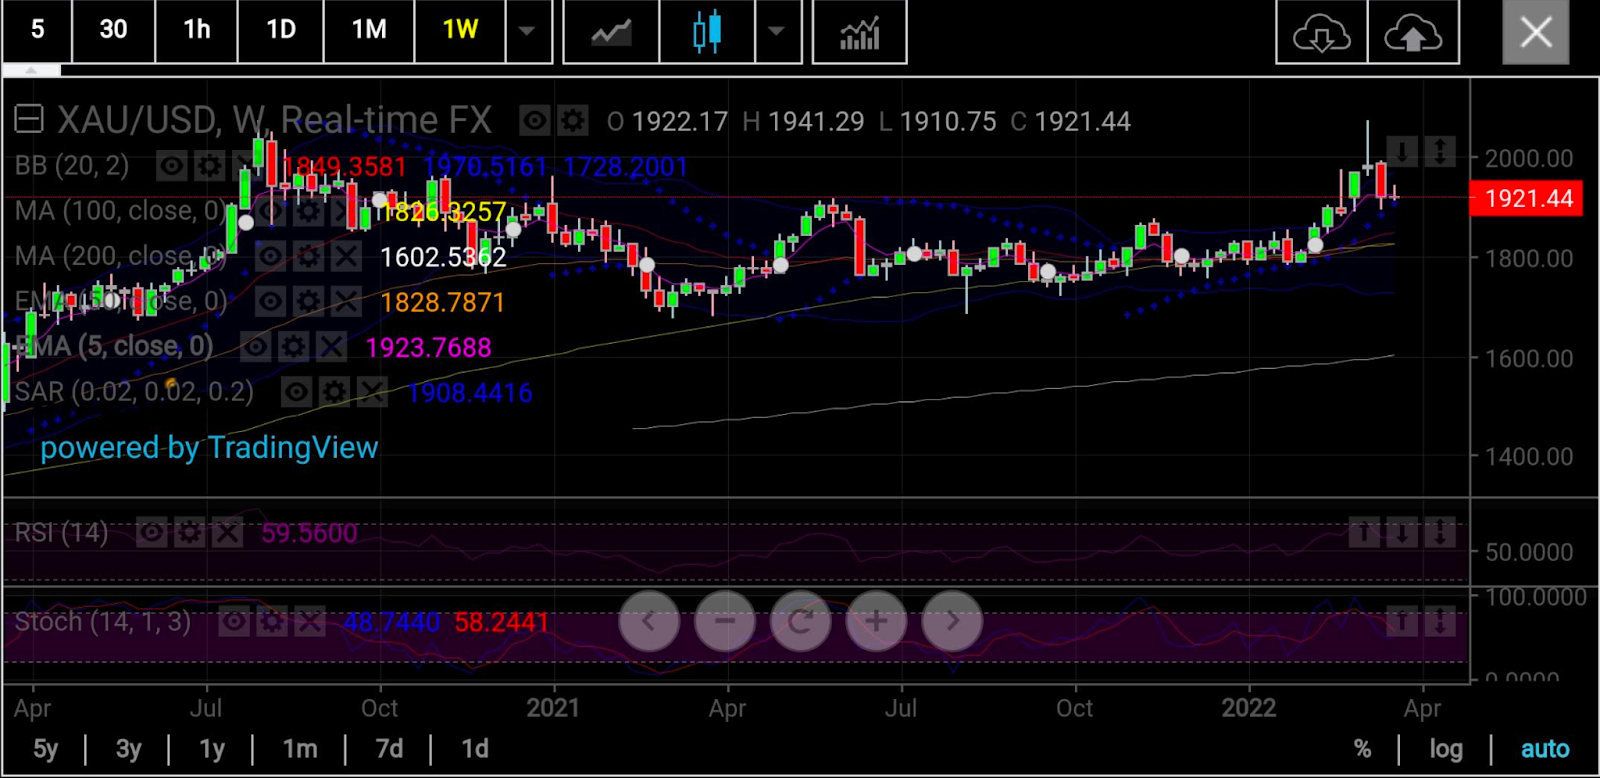Hide the MA (200, close, 0) indicator

point(270,257)
